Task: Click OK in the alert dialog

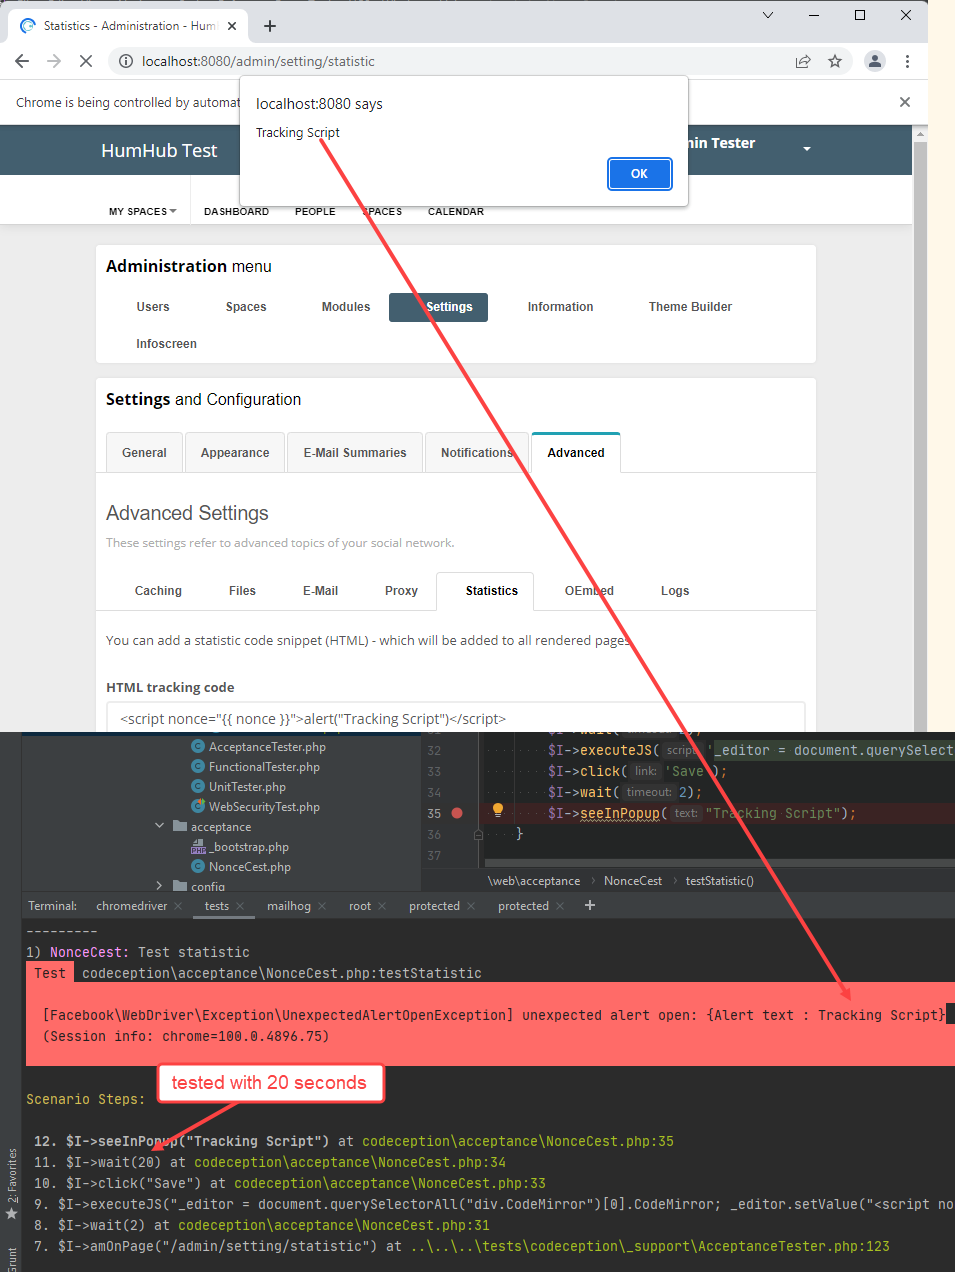Action: click(639, 174)
